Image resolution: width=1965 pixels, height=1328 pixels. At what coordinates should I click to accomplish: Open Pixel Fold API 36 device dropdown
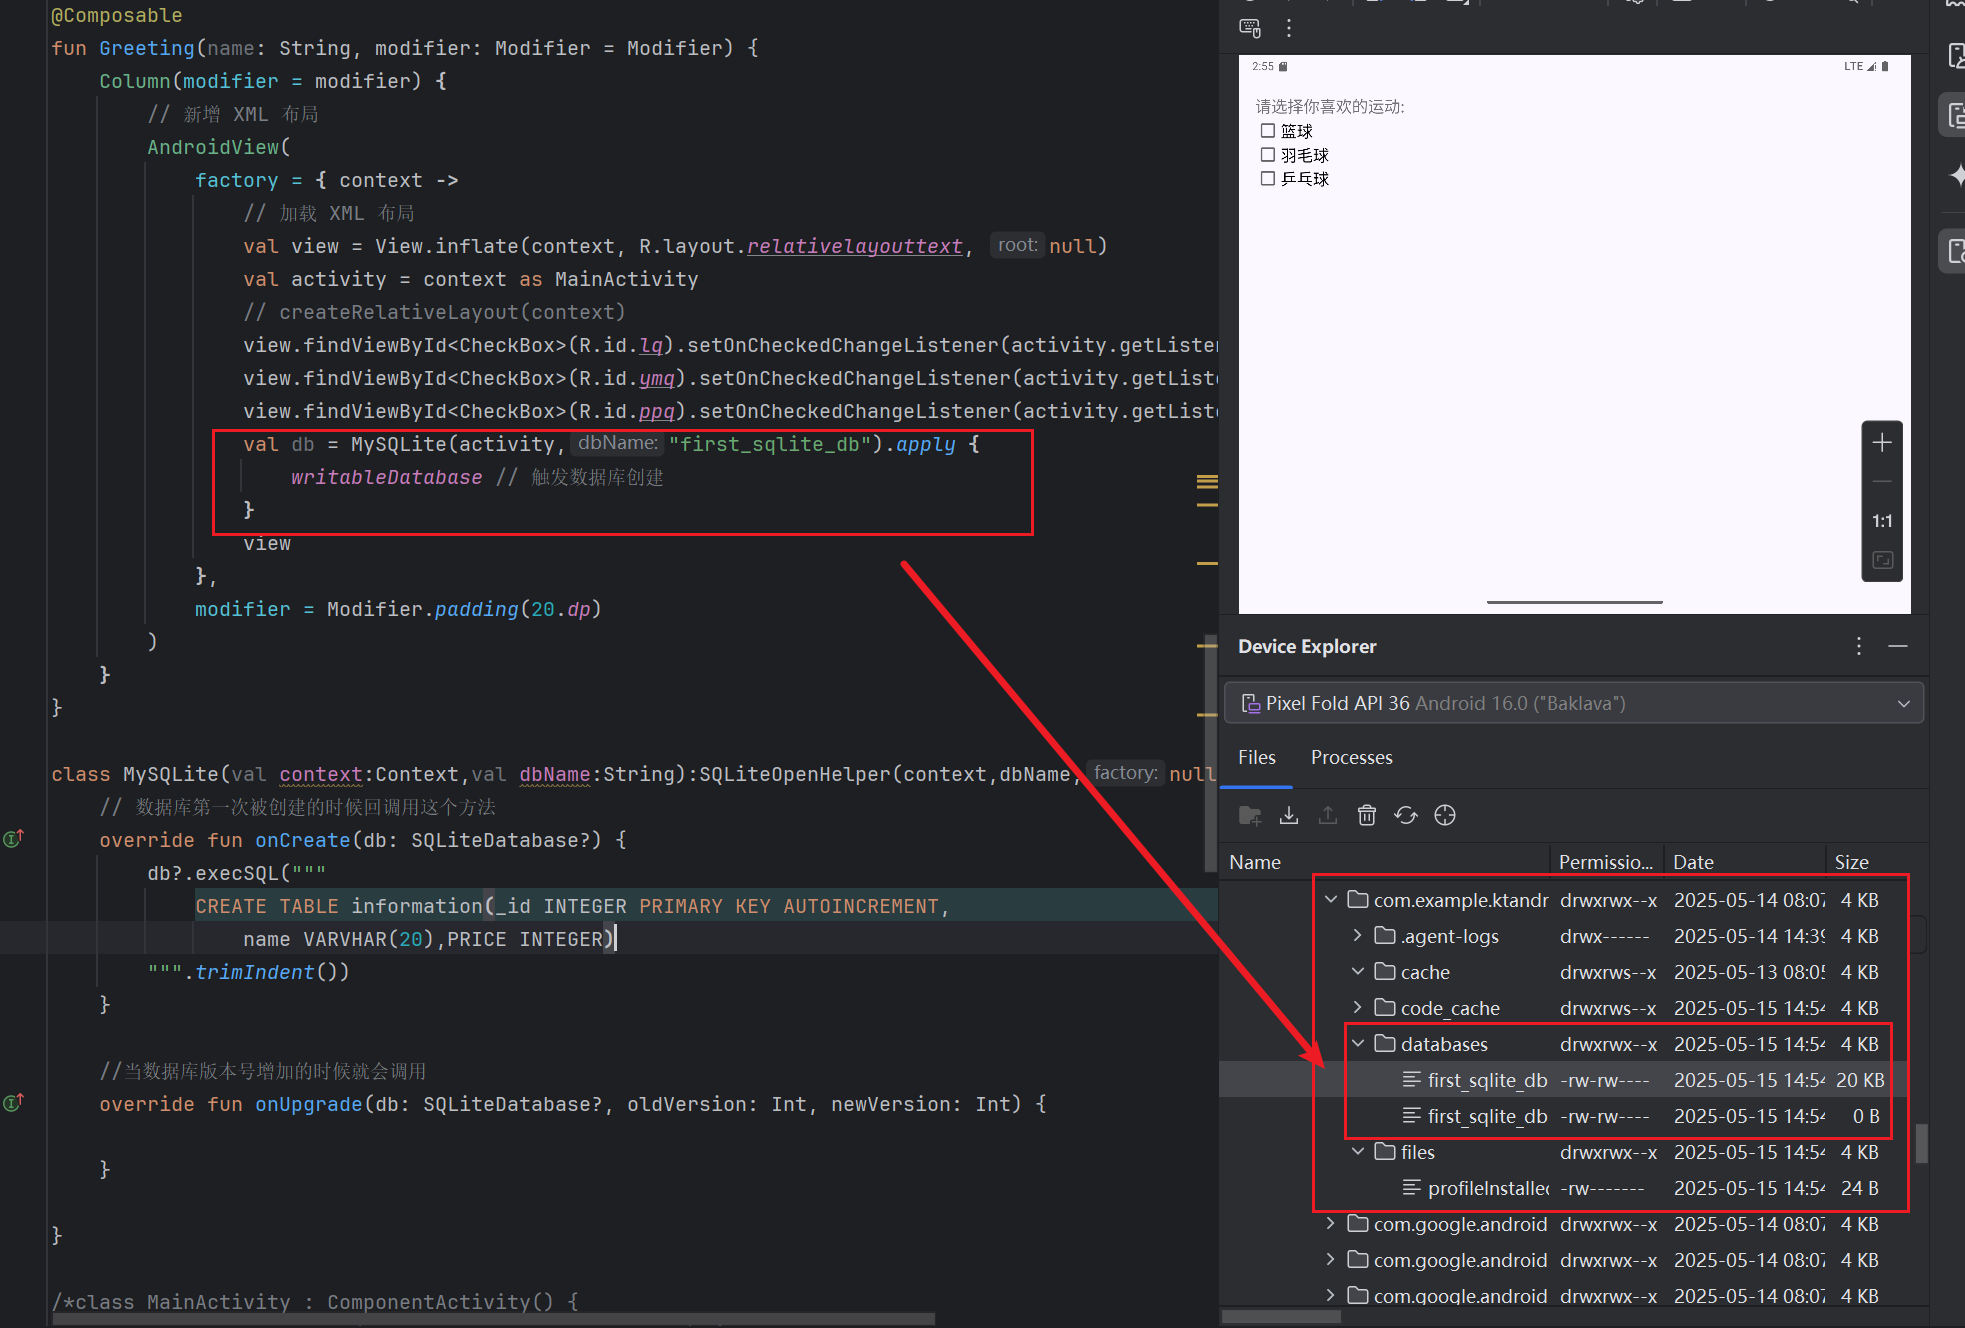(x=1573, y=703)
